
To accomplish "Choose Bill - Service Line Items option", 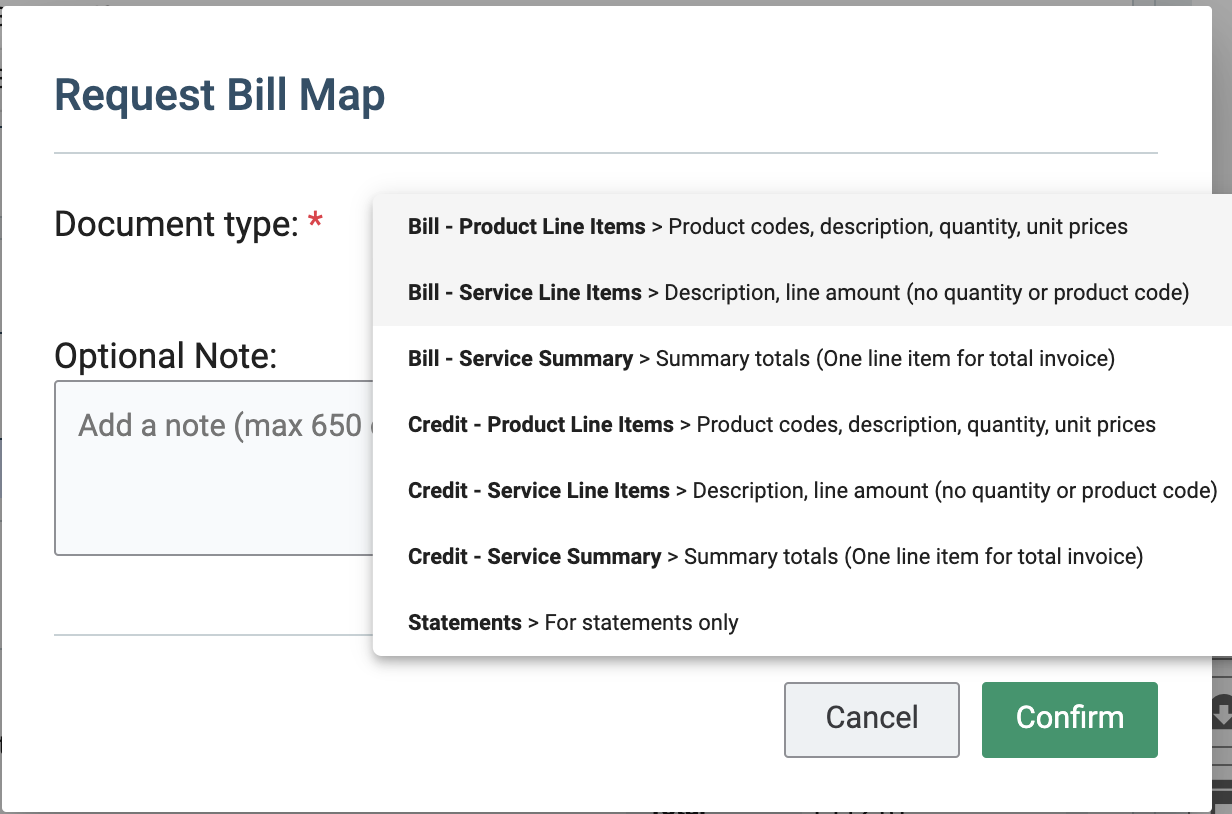I will tap(797, 293).
